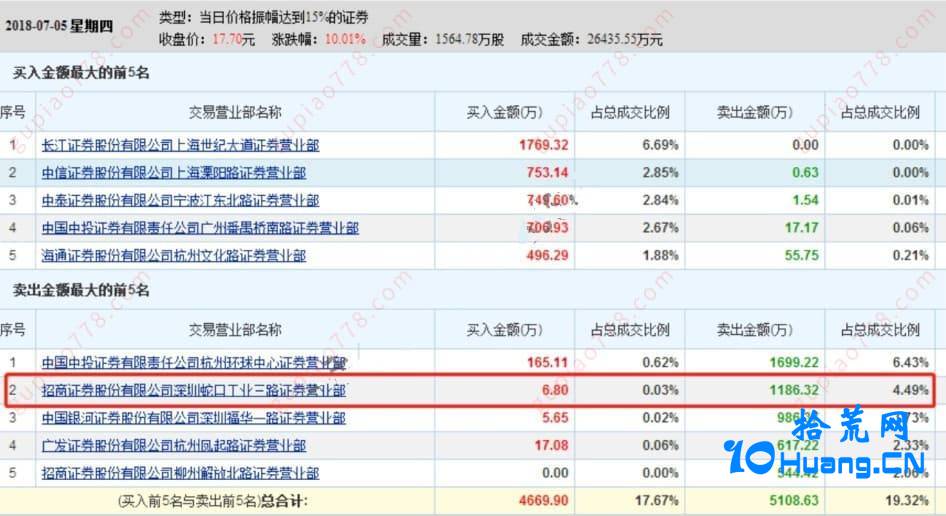
Task: Select ratio value 2.67%
Action: [661, 228]
